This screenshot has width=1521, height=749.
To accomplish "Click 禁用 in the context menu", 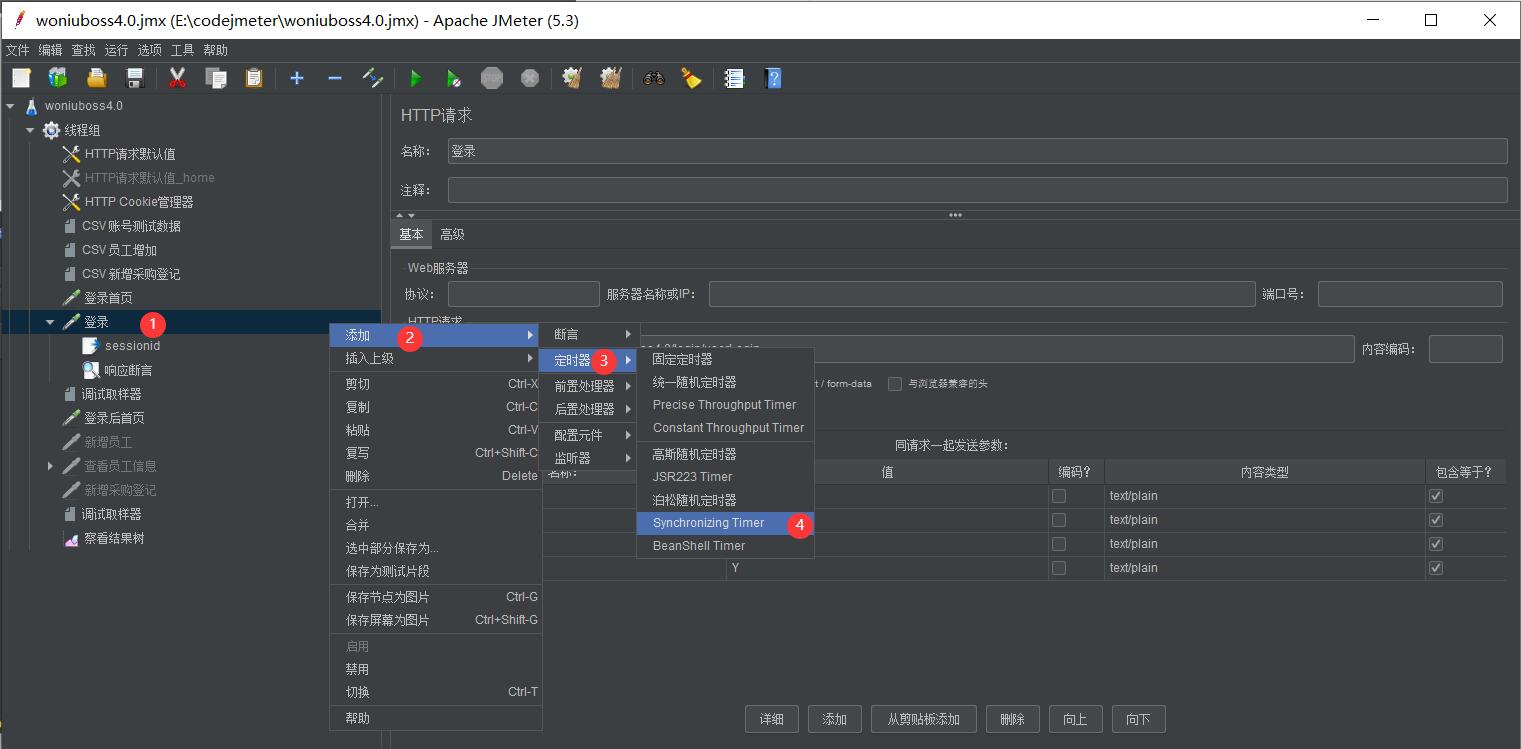I will 435,669.
